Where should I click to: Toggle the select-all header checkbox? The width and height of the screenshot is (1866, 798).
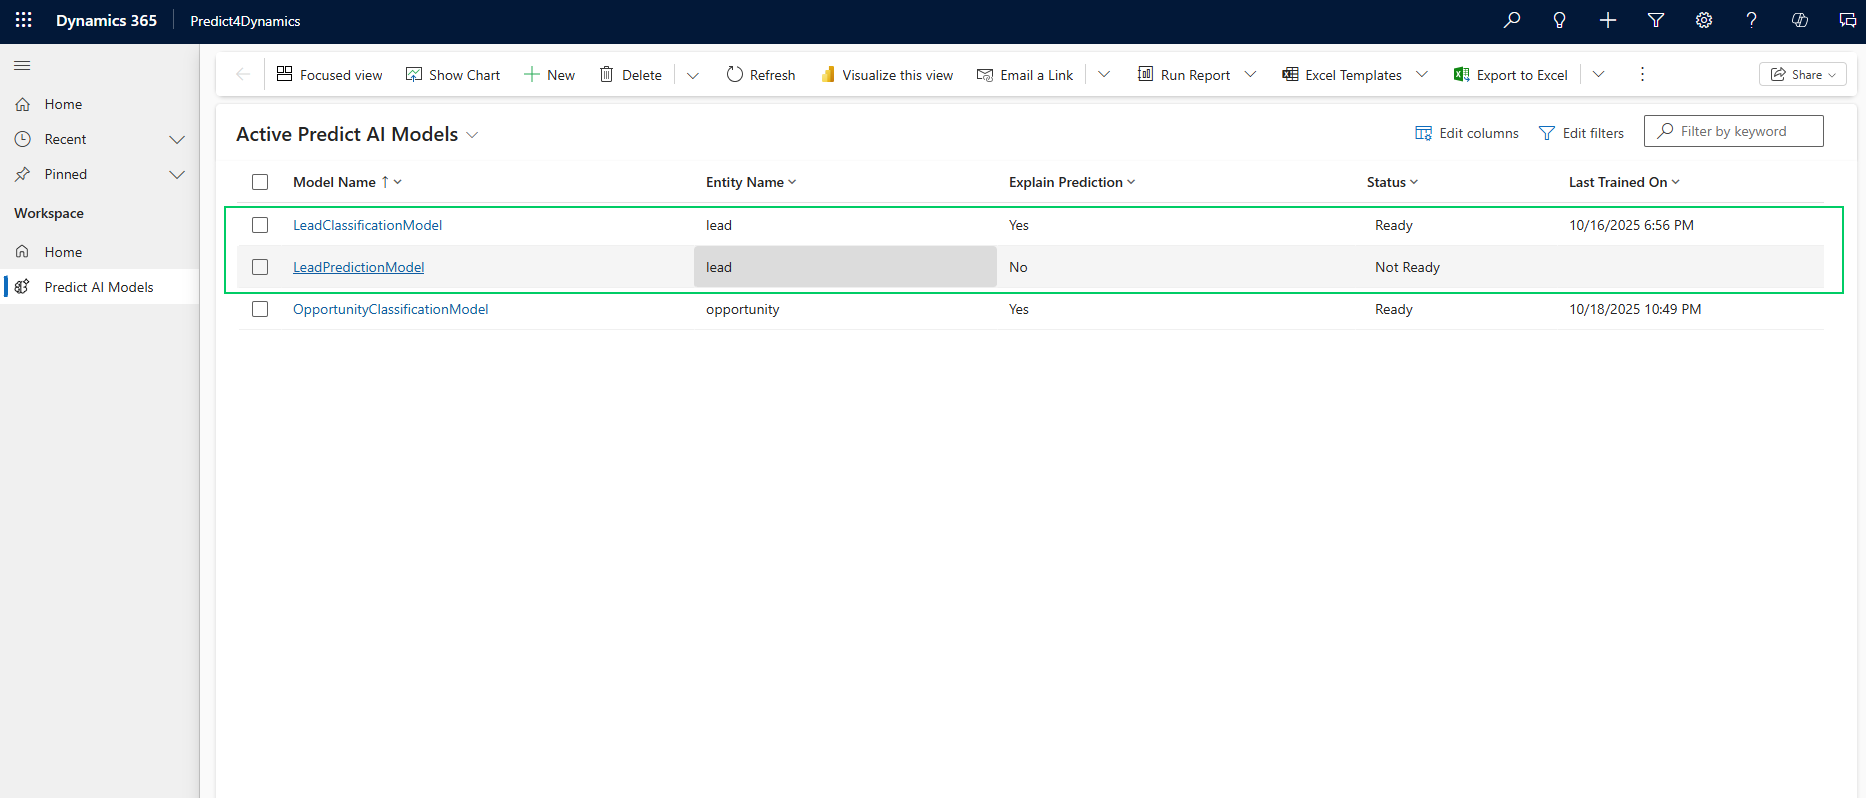click(260, 182)
